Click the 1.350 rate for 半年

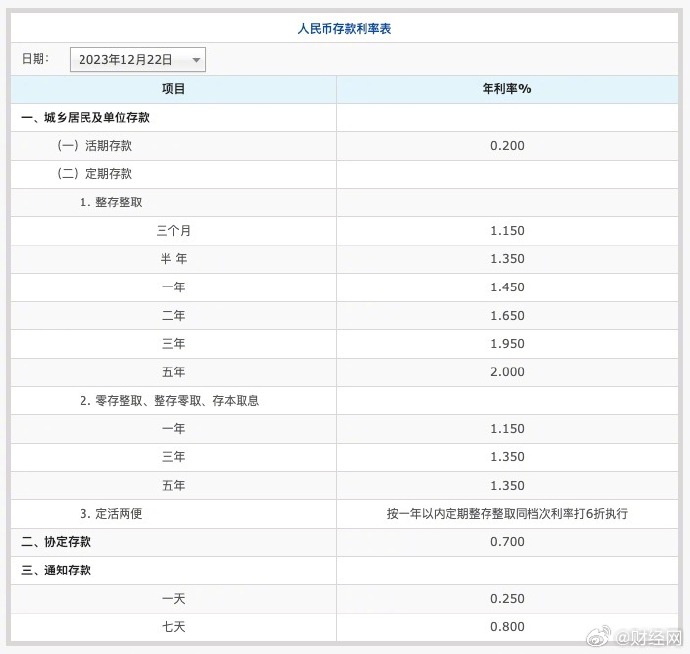point(507,259)
